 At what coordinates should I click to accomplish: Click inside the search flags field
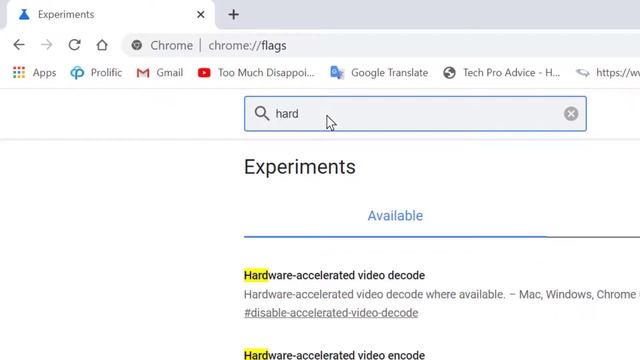coord(415,114)
